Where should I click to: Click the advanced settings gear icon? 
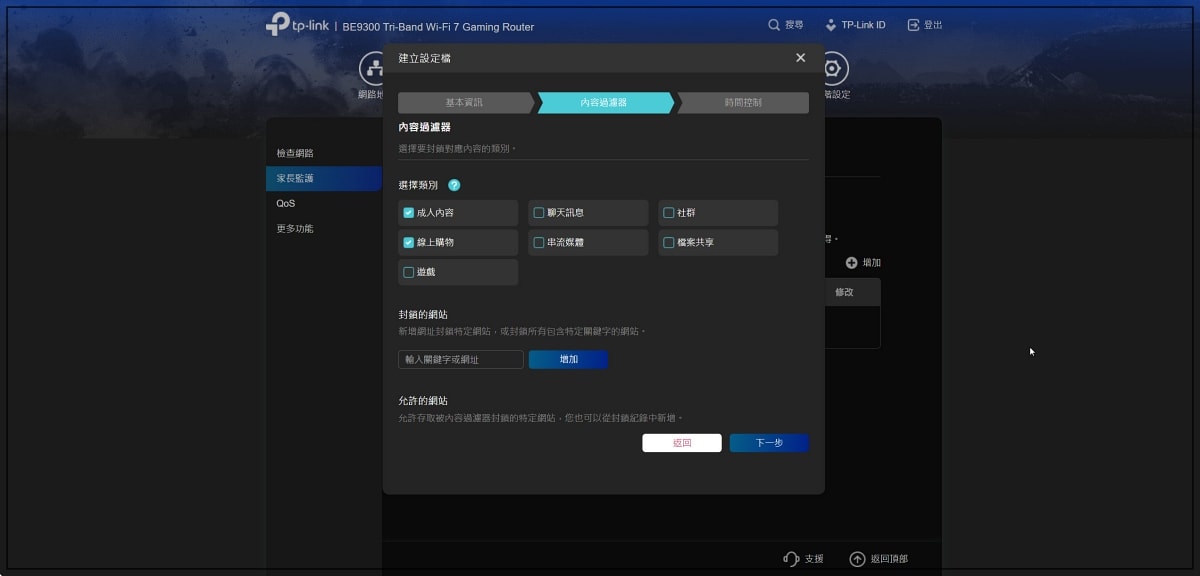pyautogui.click(x=834, y=68)
